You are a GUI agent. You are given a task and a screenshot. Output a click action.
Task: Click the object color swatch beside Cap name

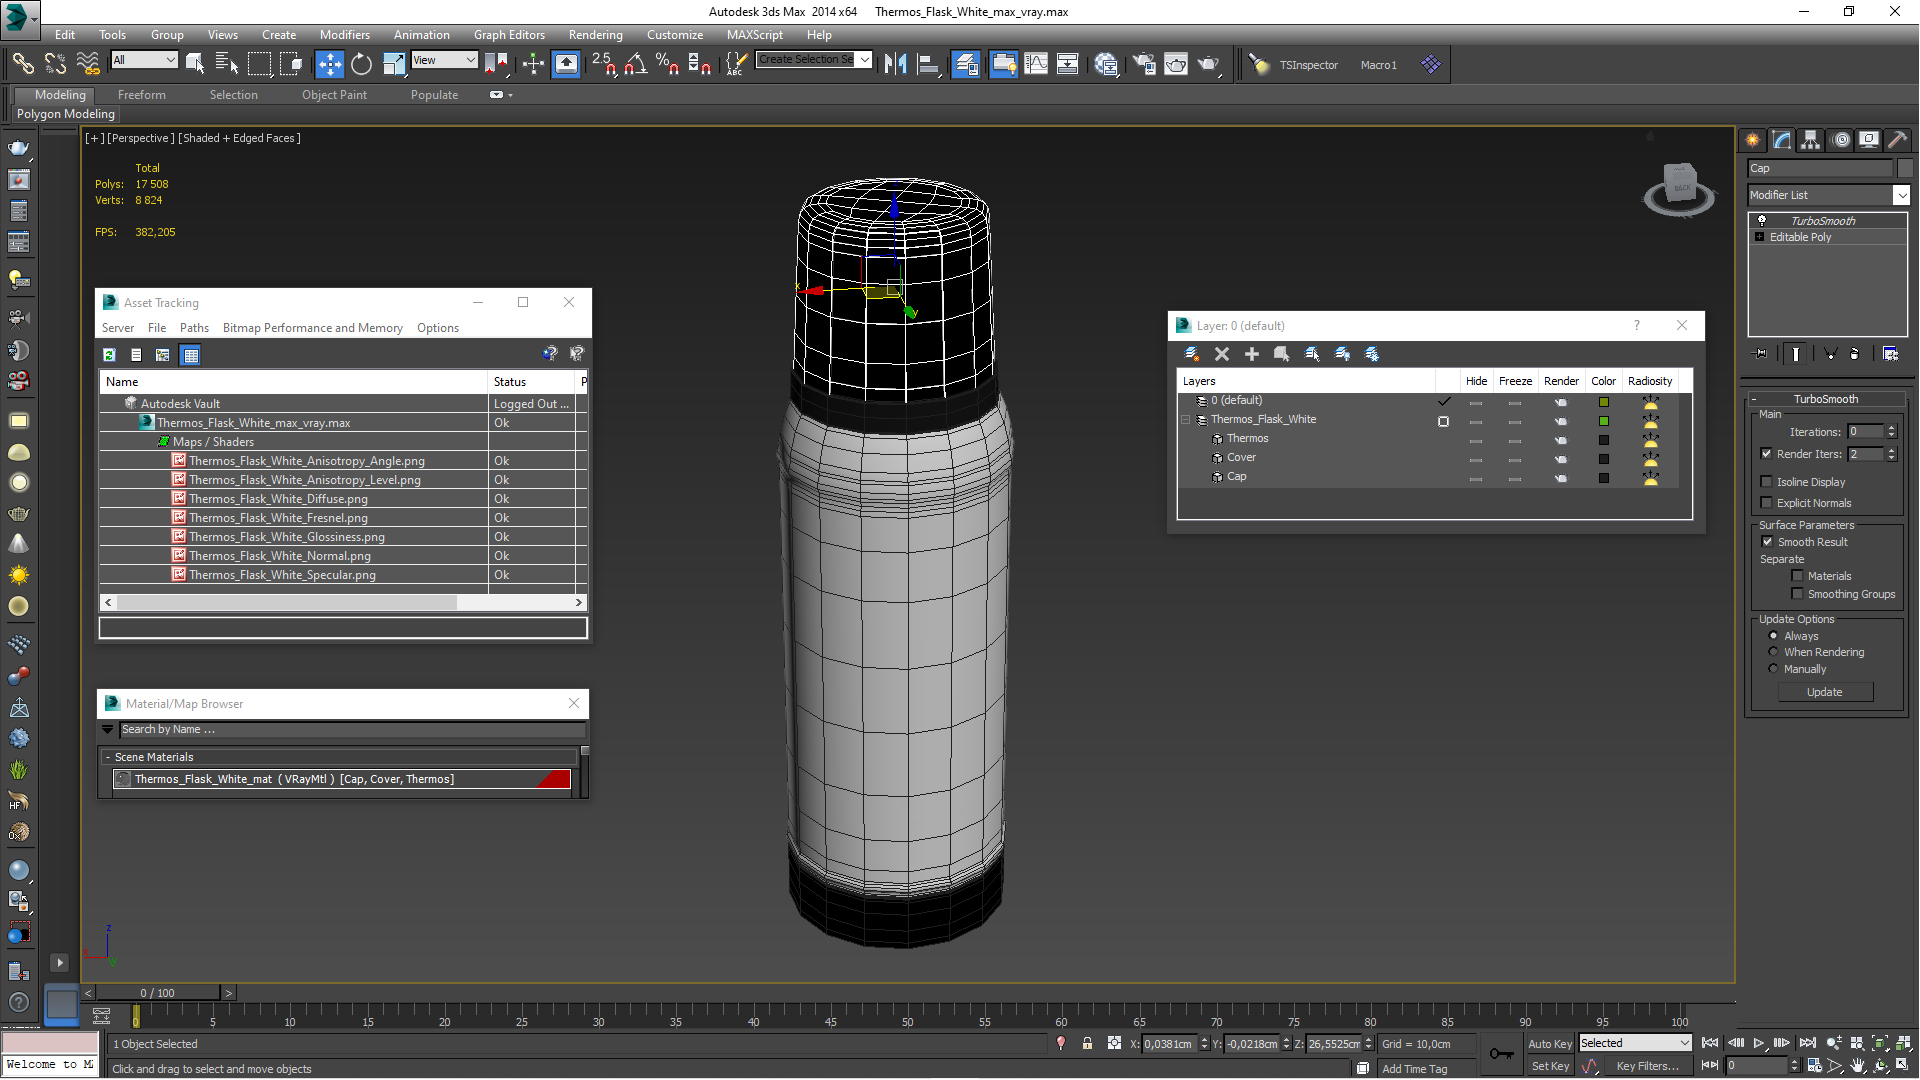1905,168
